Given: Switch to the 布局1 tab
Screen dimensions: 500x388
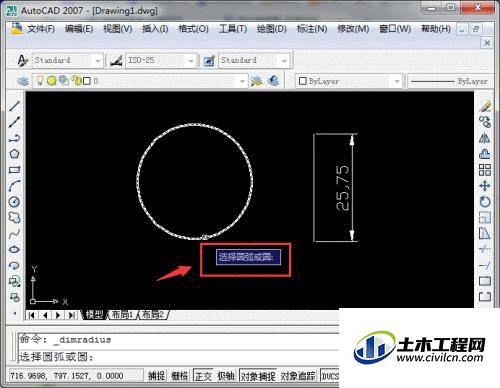Looking at the screenshot, I should [x=122, y=314].
